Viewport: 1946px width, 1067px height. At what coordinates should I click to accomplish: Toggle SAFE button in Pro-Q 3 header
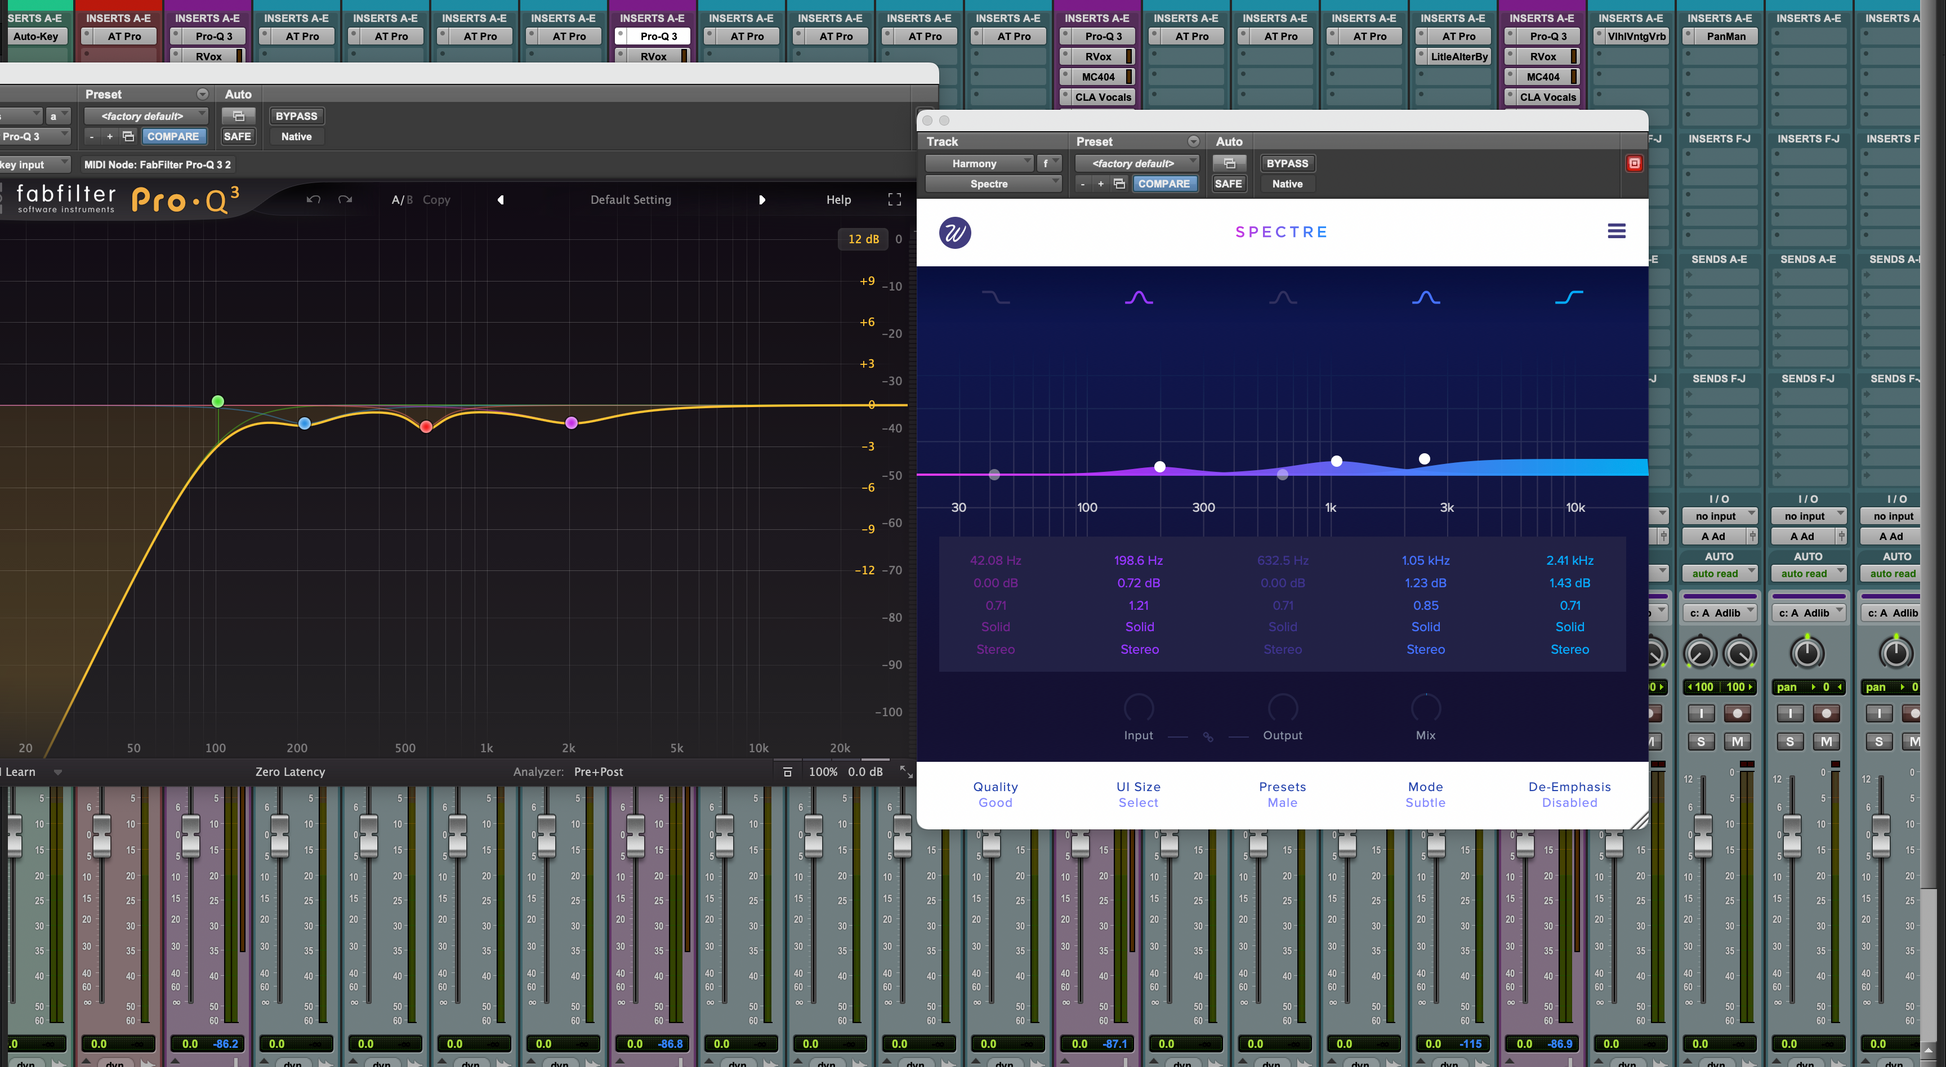[x=237, y=137]
